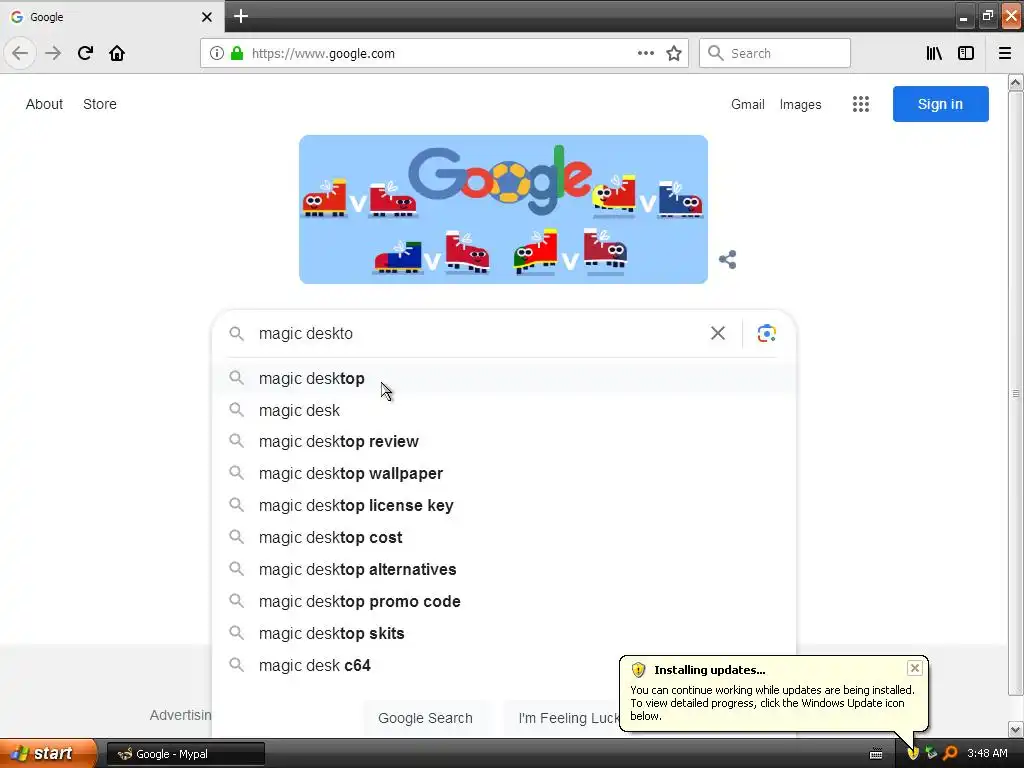1024x768 pixels.
Task: Click the forward navigation arrow
Action: click(x=53, y=53)
